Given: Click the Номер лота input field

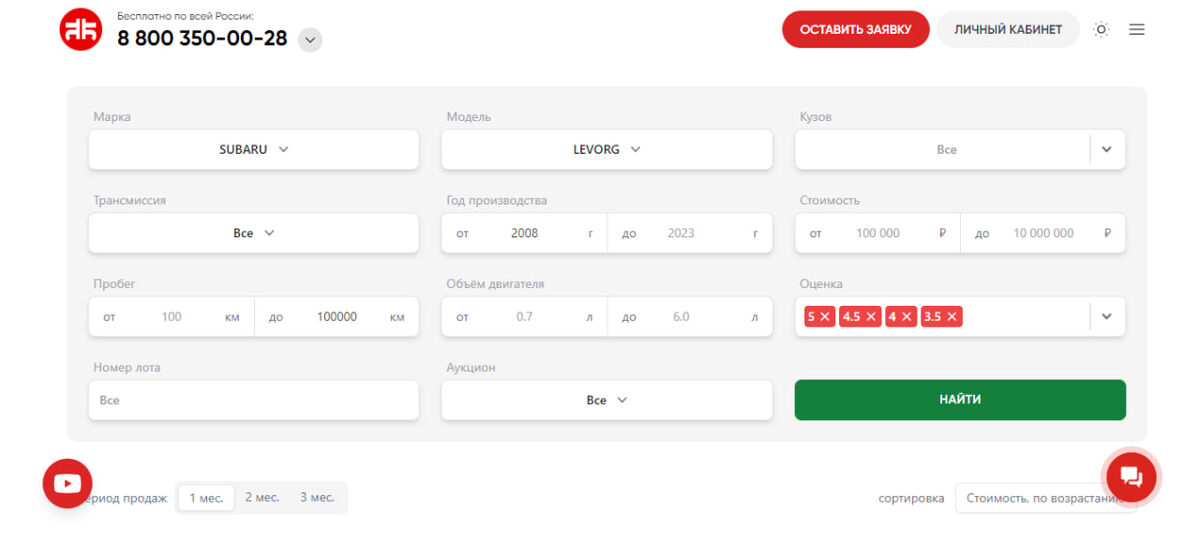Looking at the screenshot, I should point(254,400).
